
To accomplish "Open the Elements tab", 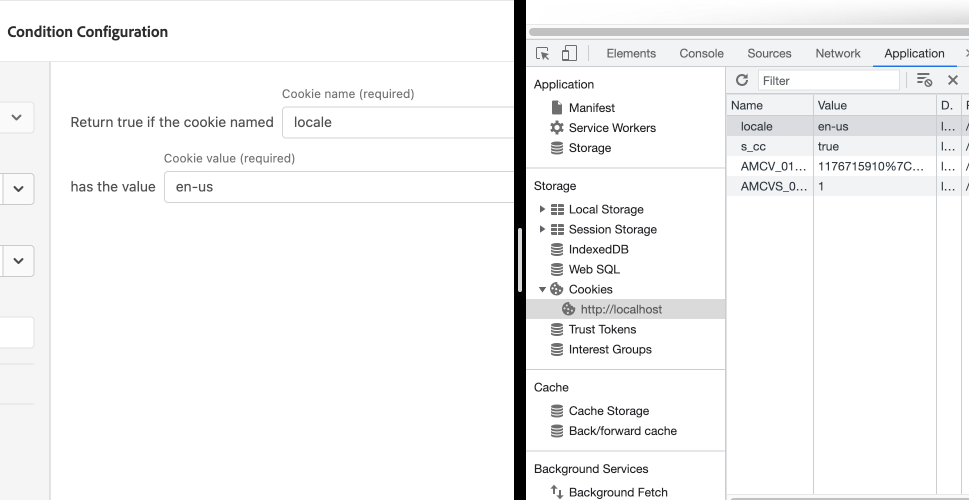I will [x=631, y=54].
